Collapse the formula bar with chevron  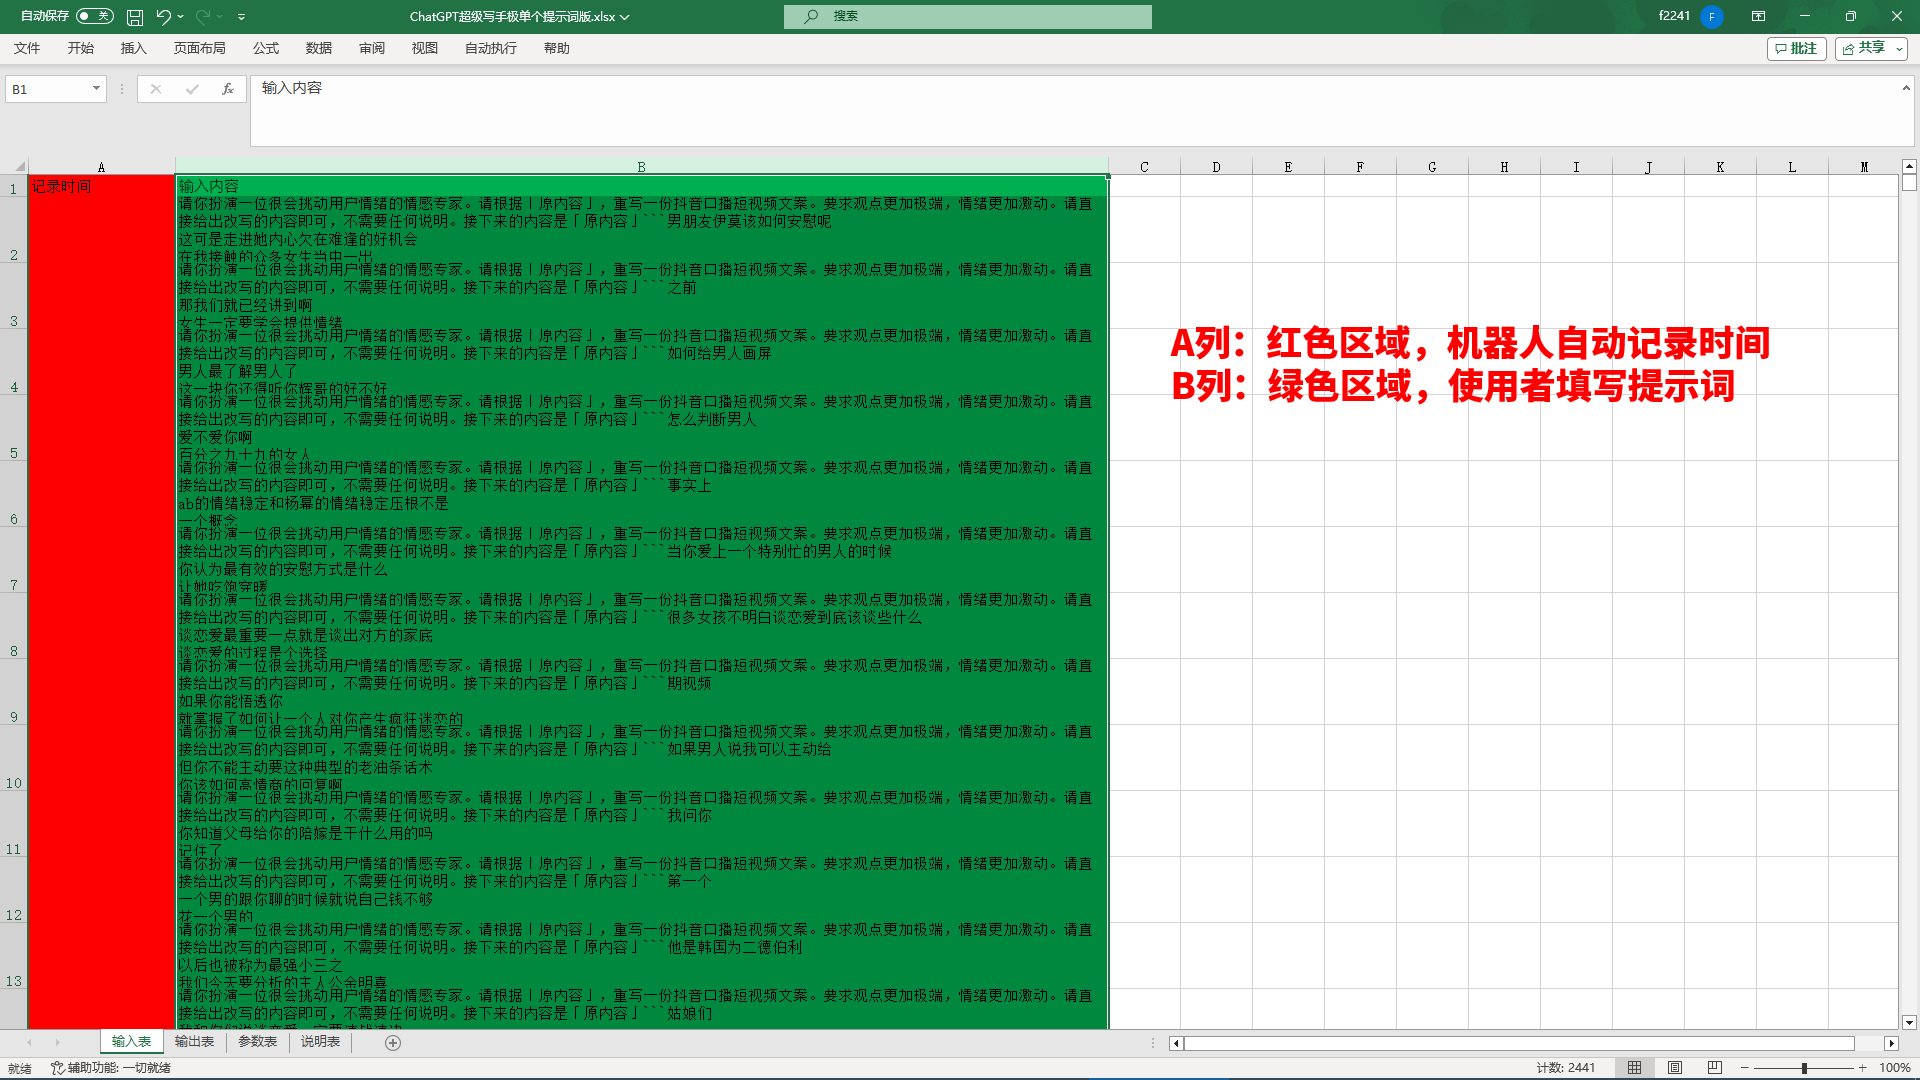tap(1906, 88)
